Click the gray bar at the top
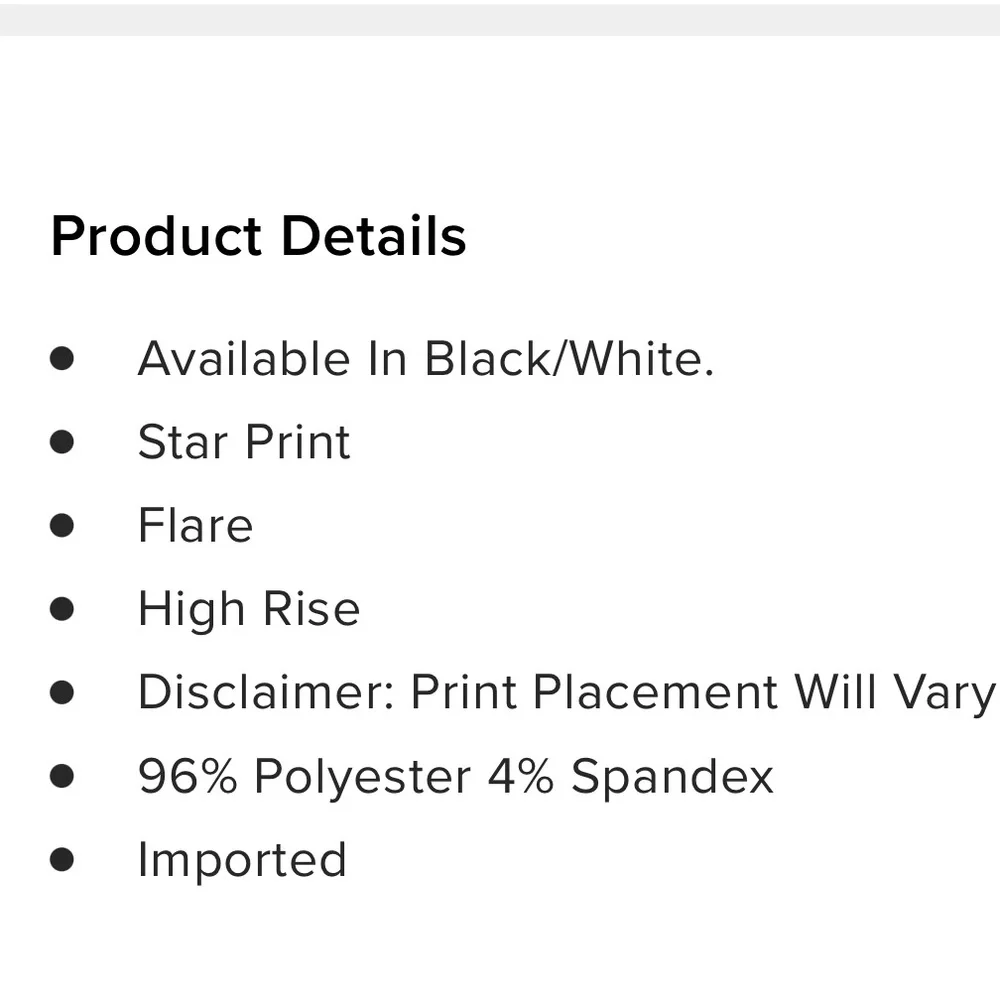Viewport: 1000px width, 1000px height. [x=500, y=19]
